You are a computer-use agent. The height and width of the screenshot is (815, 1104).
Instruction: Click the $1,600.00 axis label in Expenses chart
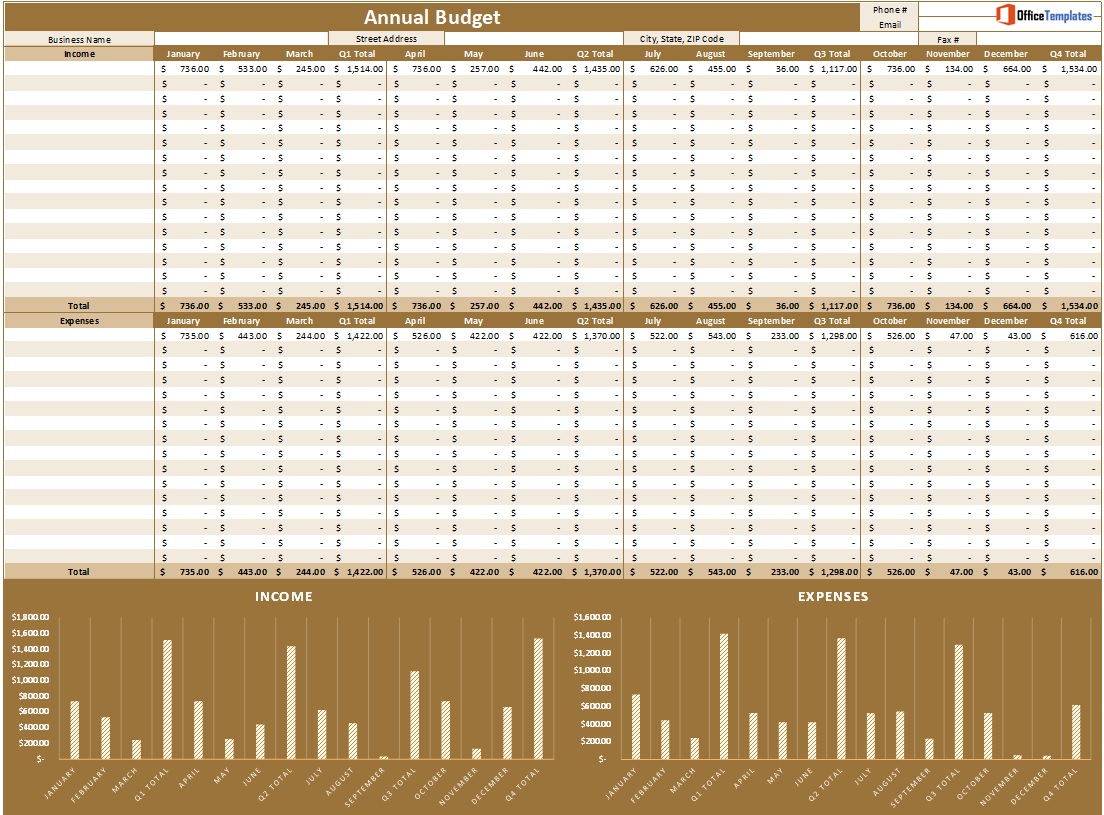[592, 617]
